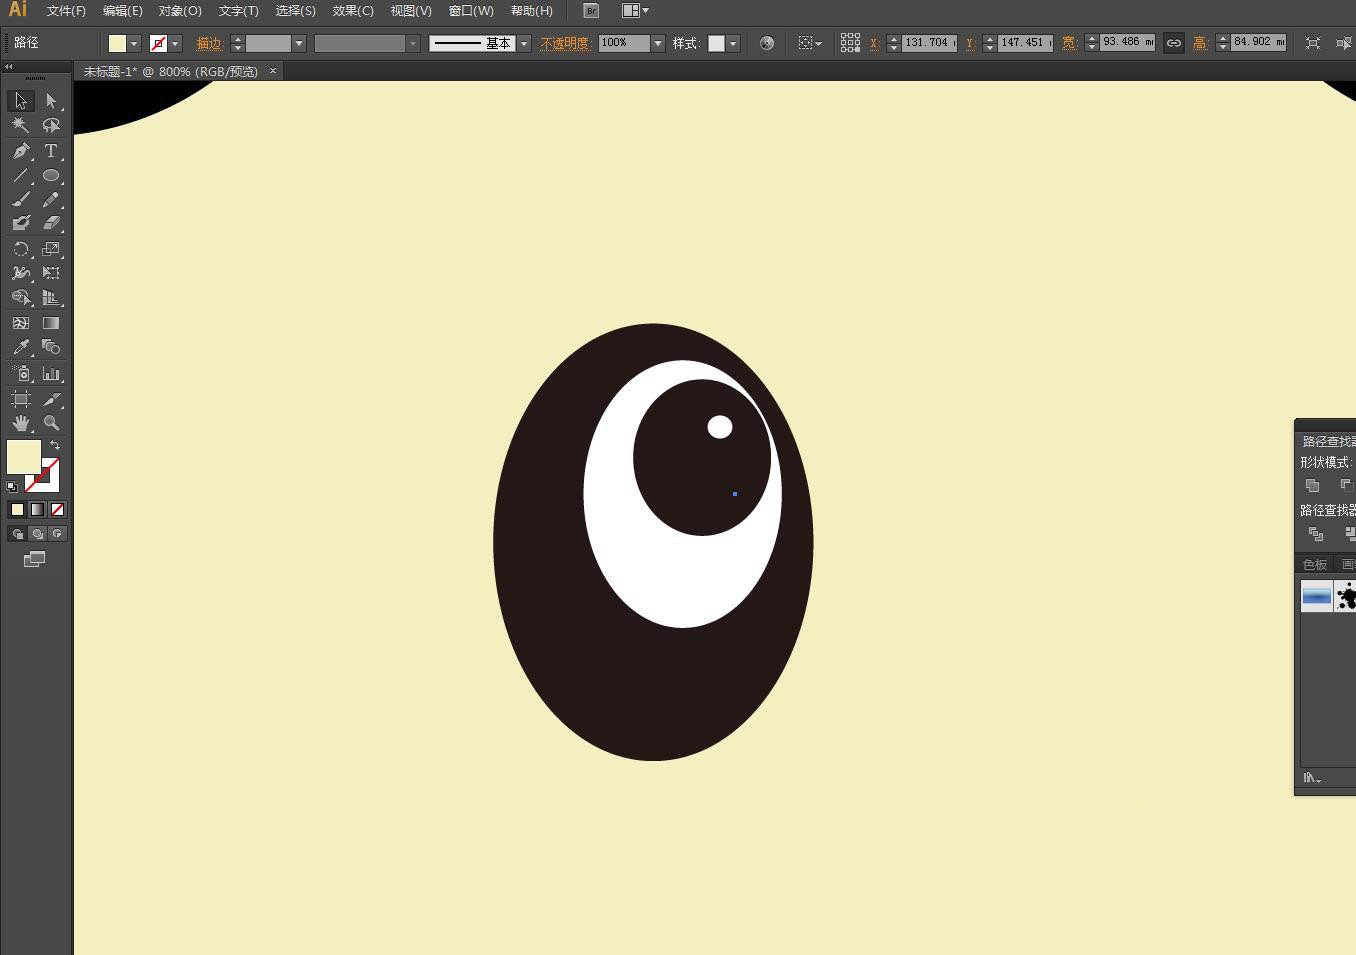The width and height of the screenshot is (1356, 955).
Task: Activate the Eyedropper tool
Action: pyautogui.click(x=21, y=348)
